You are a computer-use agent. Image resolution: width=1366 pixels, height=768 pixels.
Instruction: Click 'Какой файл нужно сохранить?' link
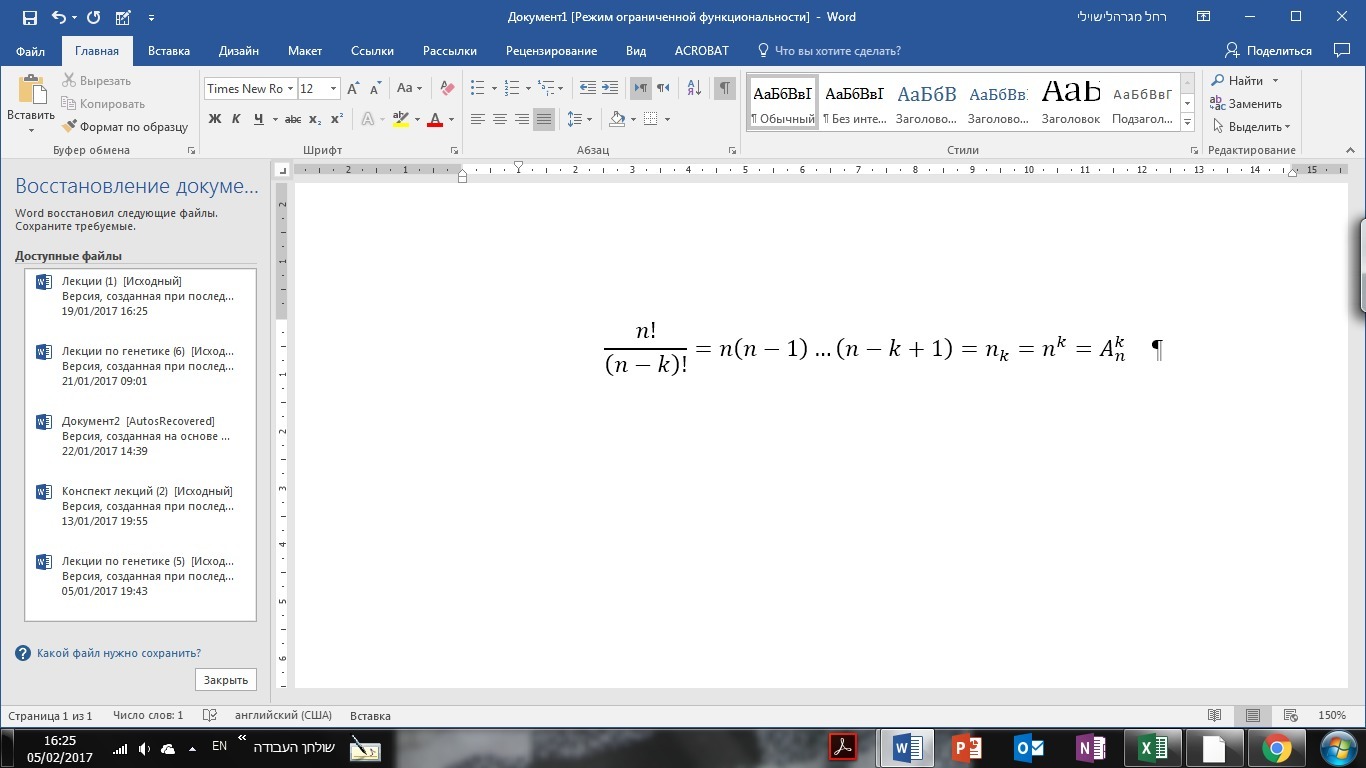click(118, 653)
